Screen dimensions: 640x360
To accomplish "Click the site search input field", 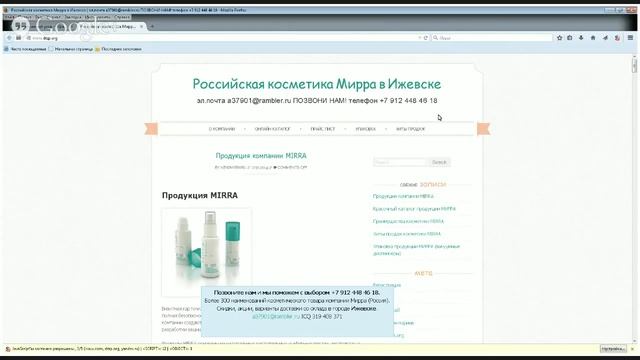I will (x=400, y=162).
